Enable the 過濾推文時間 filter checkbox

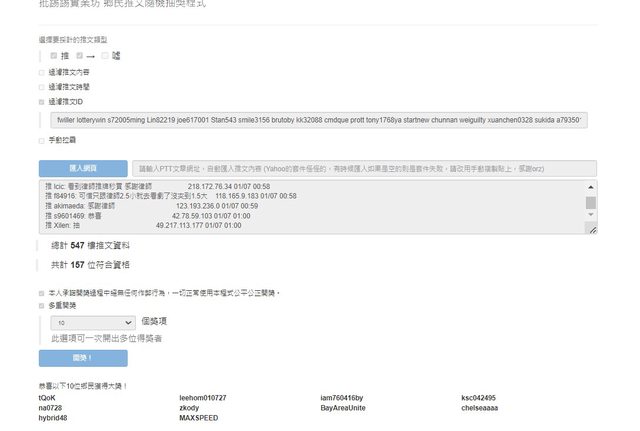click(42, 87)
